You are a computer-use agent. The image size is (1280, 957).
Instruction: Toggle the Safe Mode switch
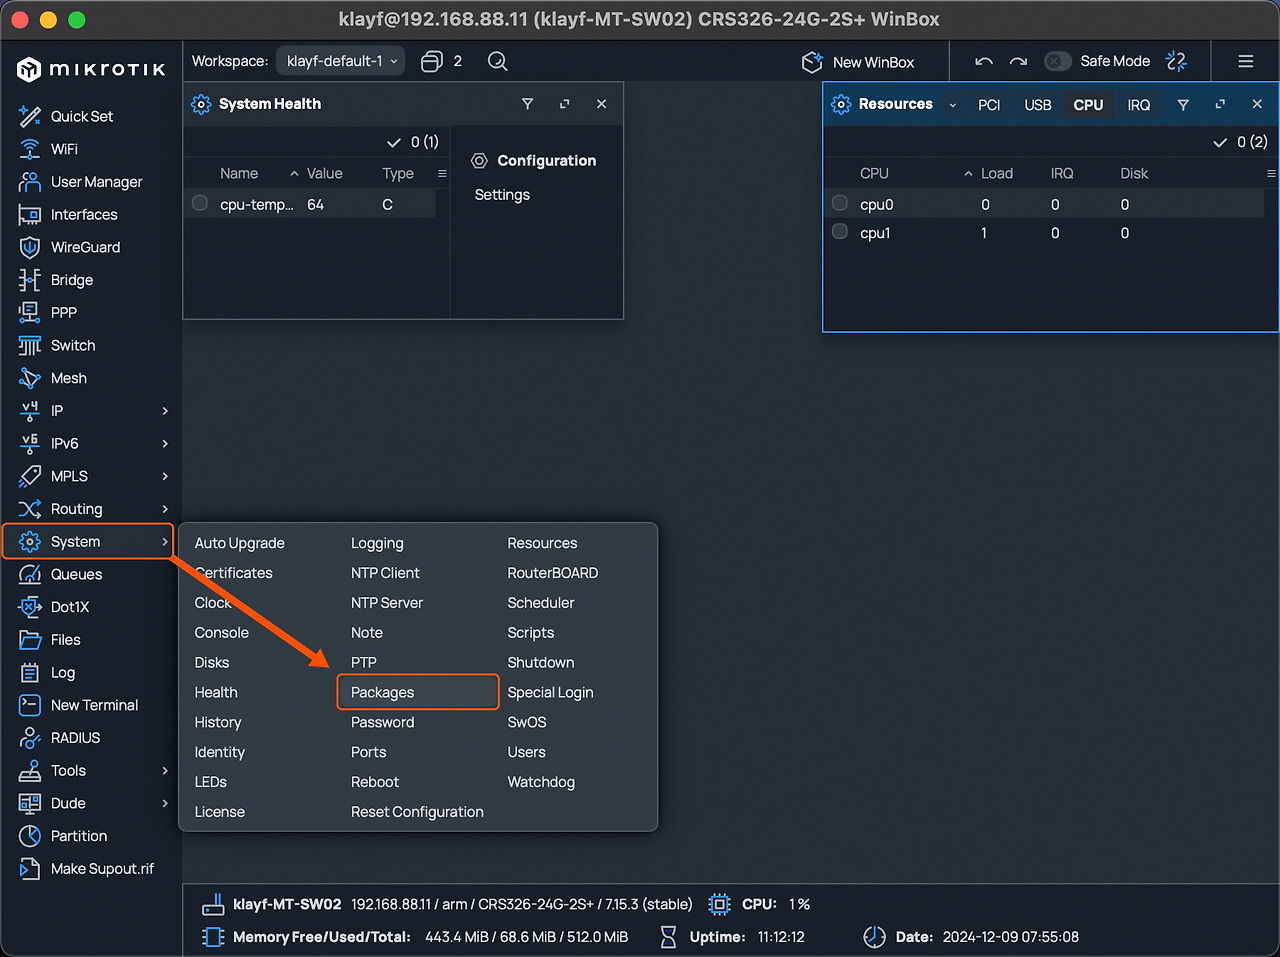point(1058,61)
